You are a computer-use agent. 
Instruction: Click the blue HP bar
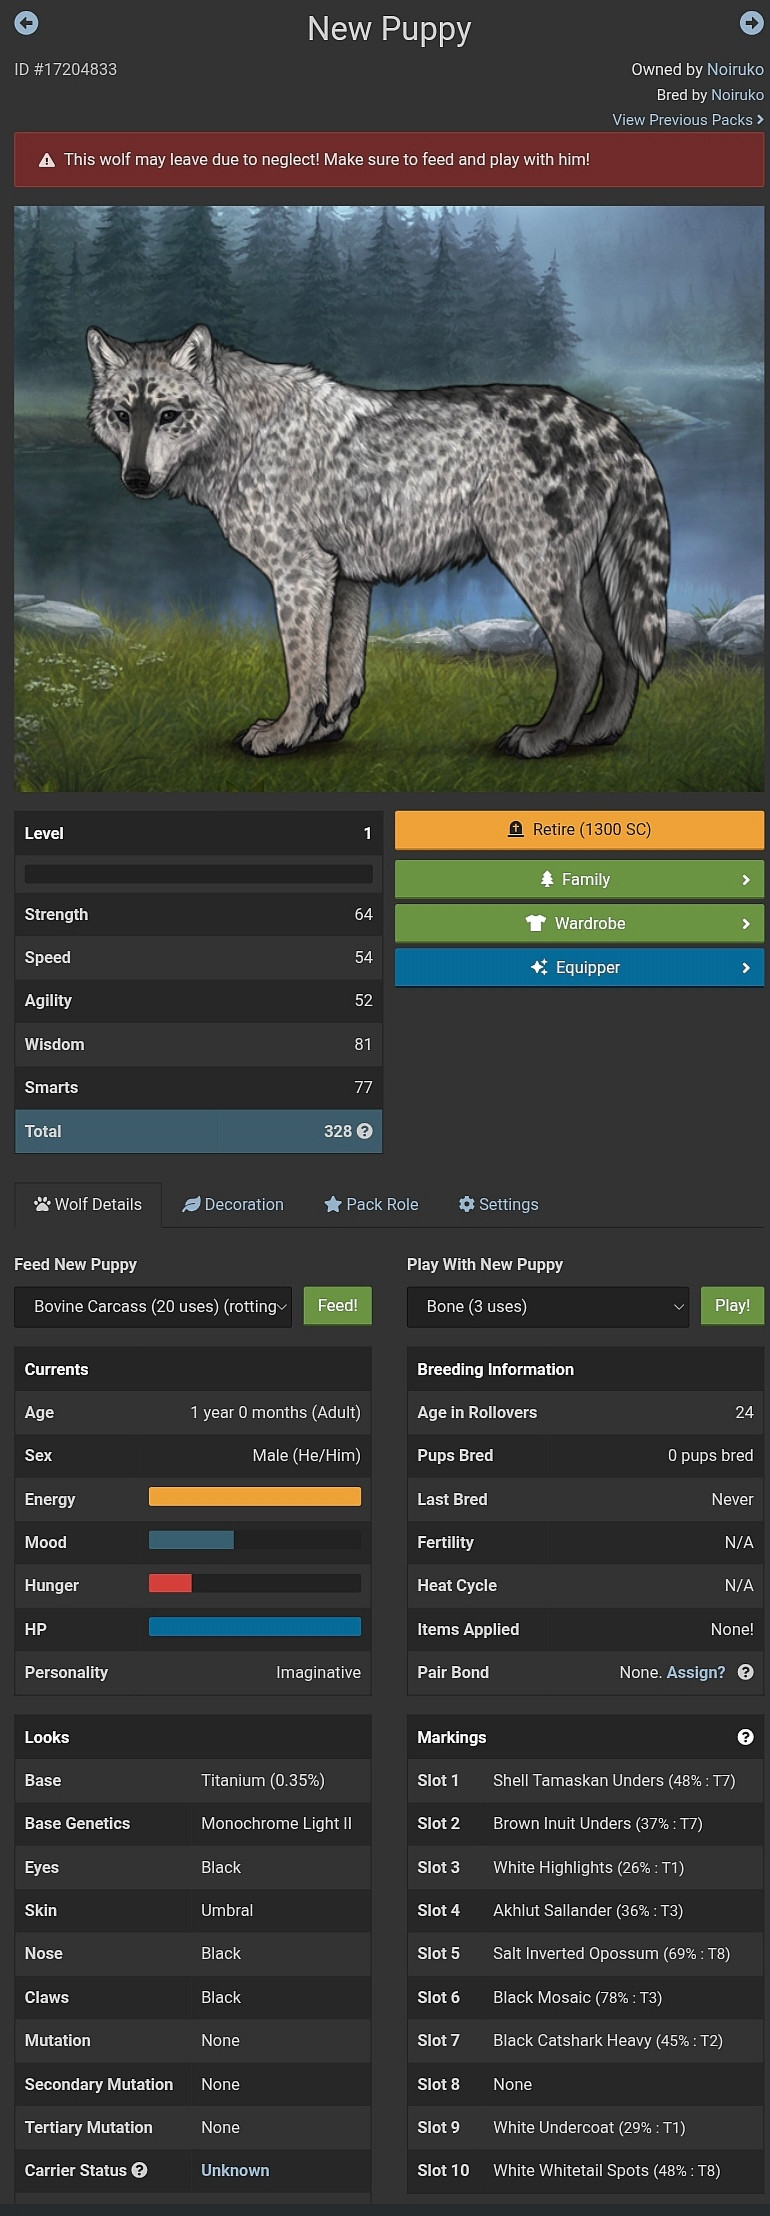255,1626
